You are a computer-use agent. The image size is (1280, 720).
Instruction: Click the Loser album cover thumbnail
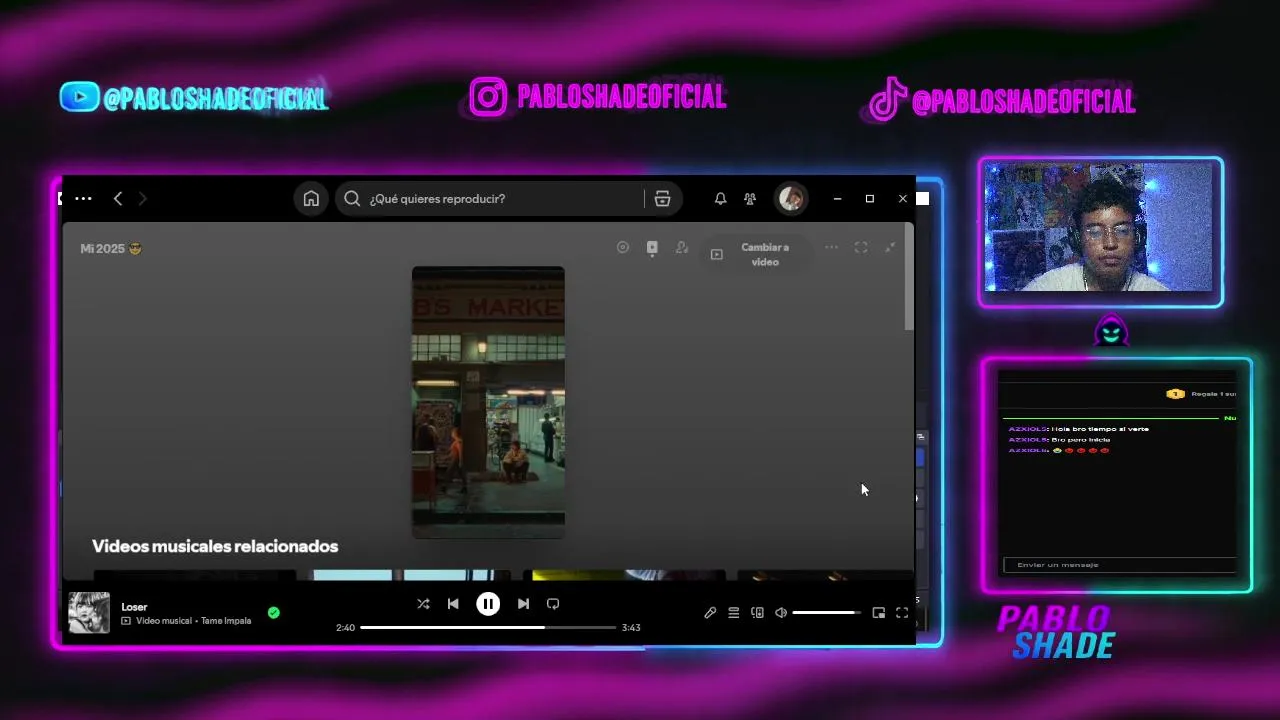click(x=89, y=613)
